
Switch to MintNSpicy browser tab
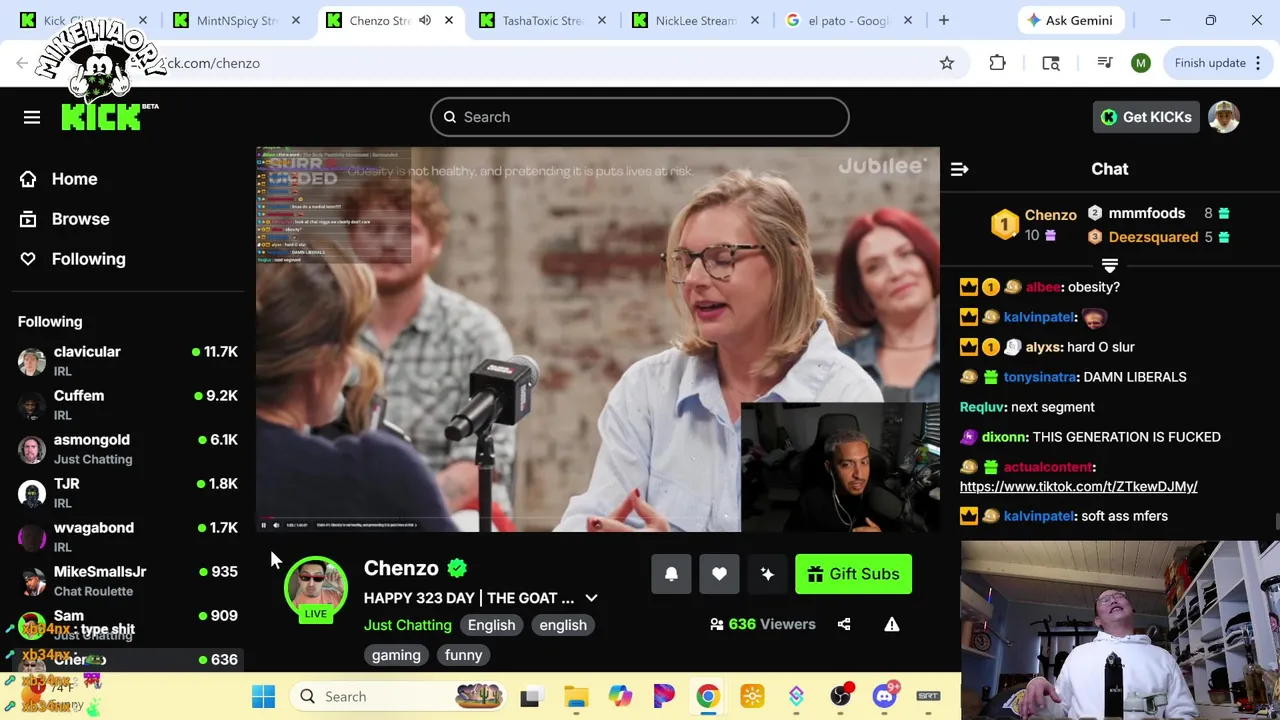(238, 20)
